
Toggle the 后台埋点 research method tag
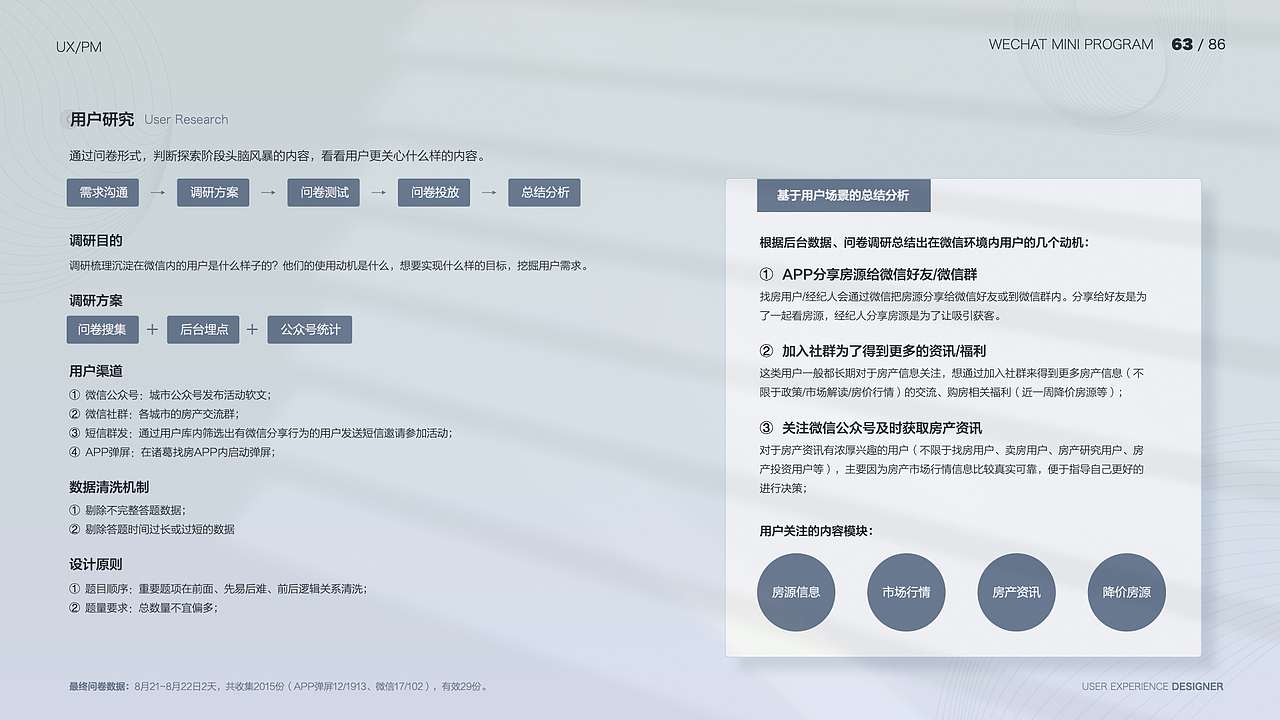(x=203, y=329)
